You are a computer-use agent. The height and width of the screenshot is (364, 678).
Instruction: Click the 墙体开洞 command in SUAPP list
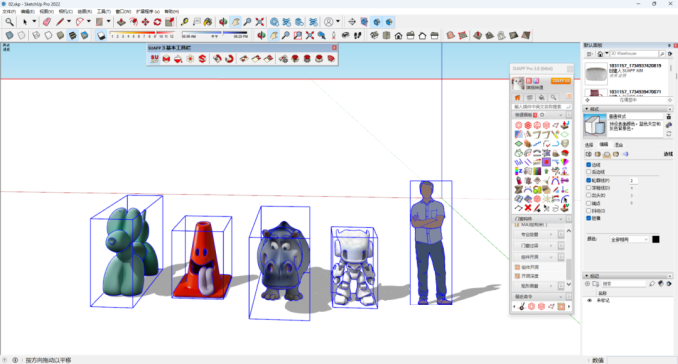[530, 267]
